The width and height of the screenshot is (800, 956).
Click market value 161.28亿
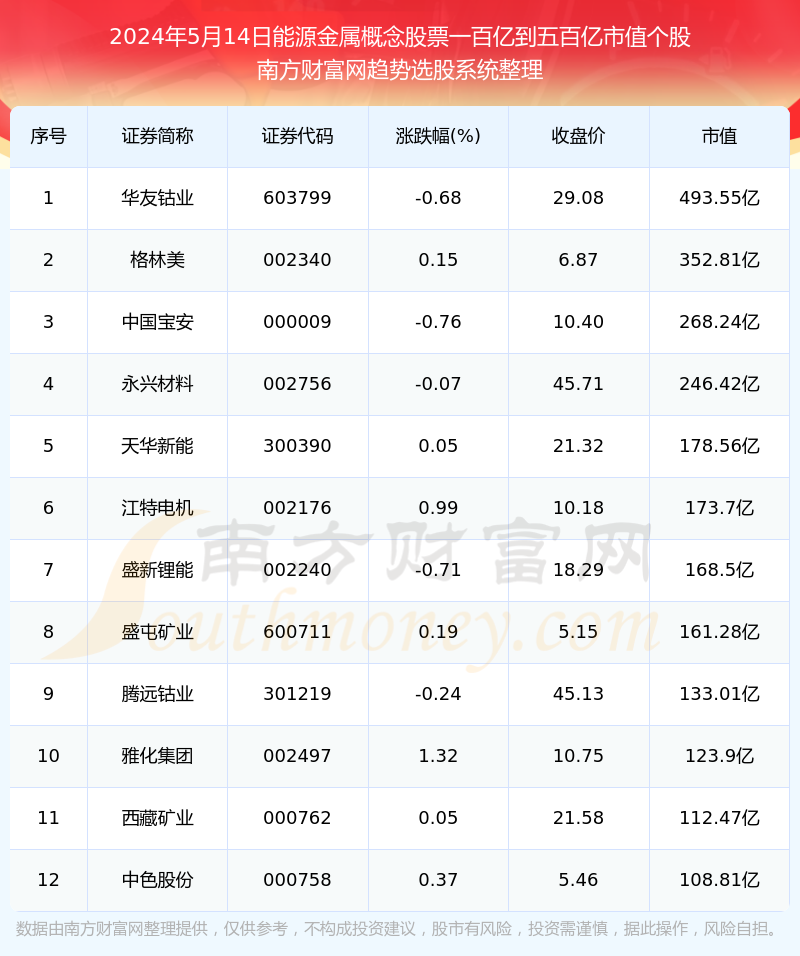click(x=720, y=632)
